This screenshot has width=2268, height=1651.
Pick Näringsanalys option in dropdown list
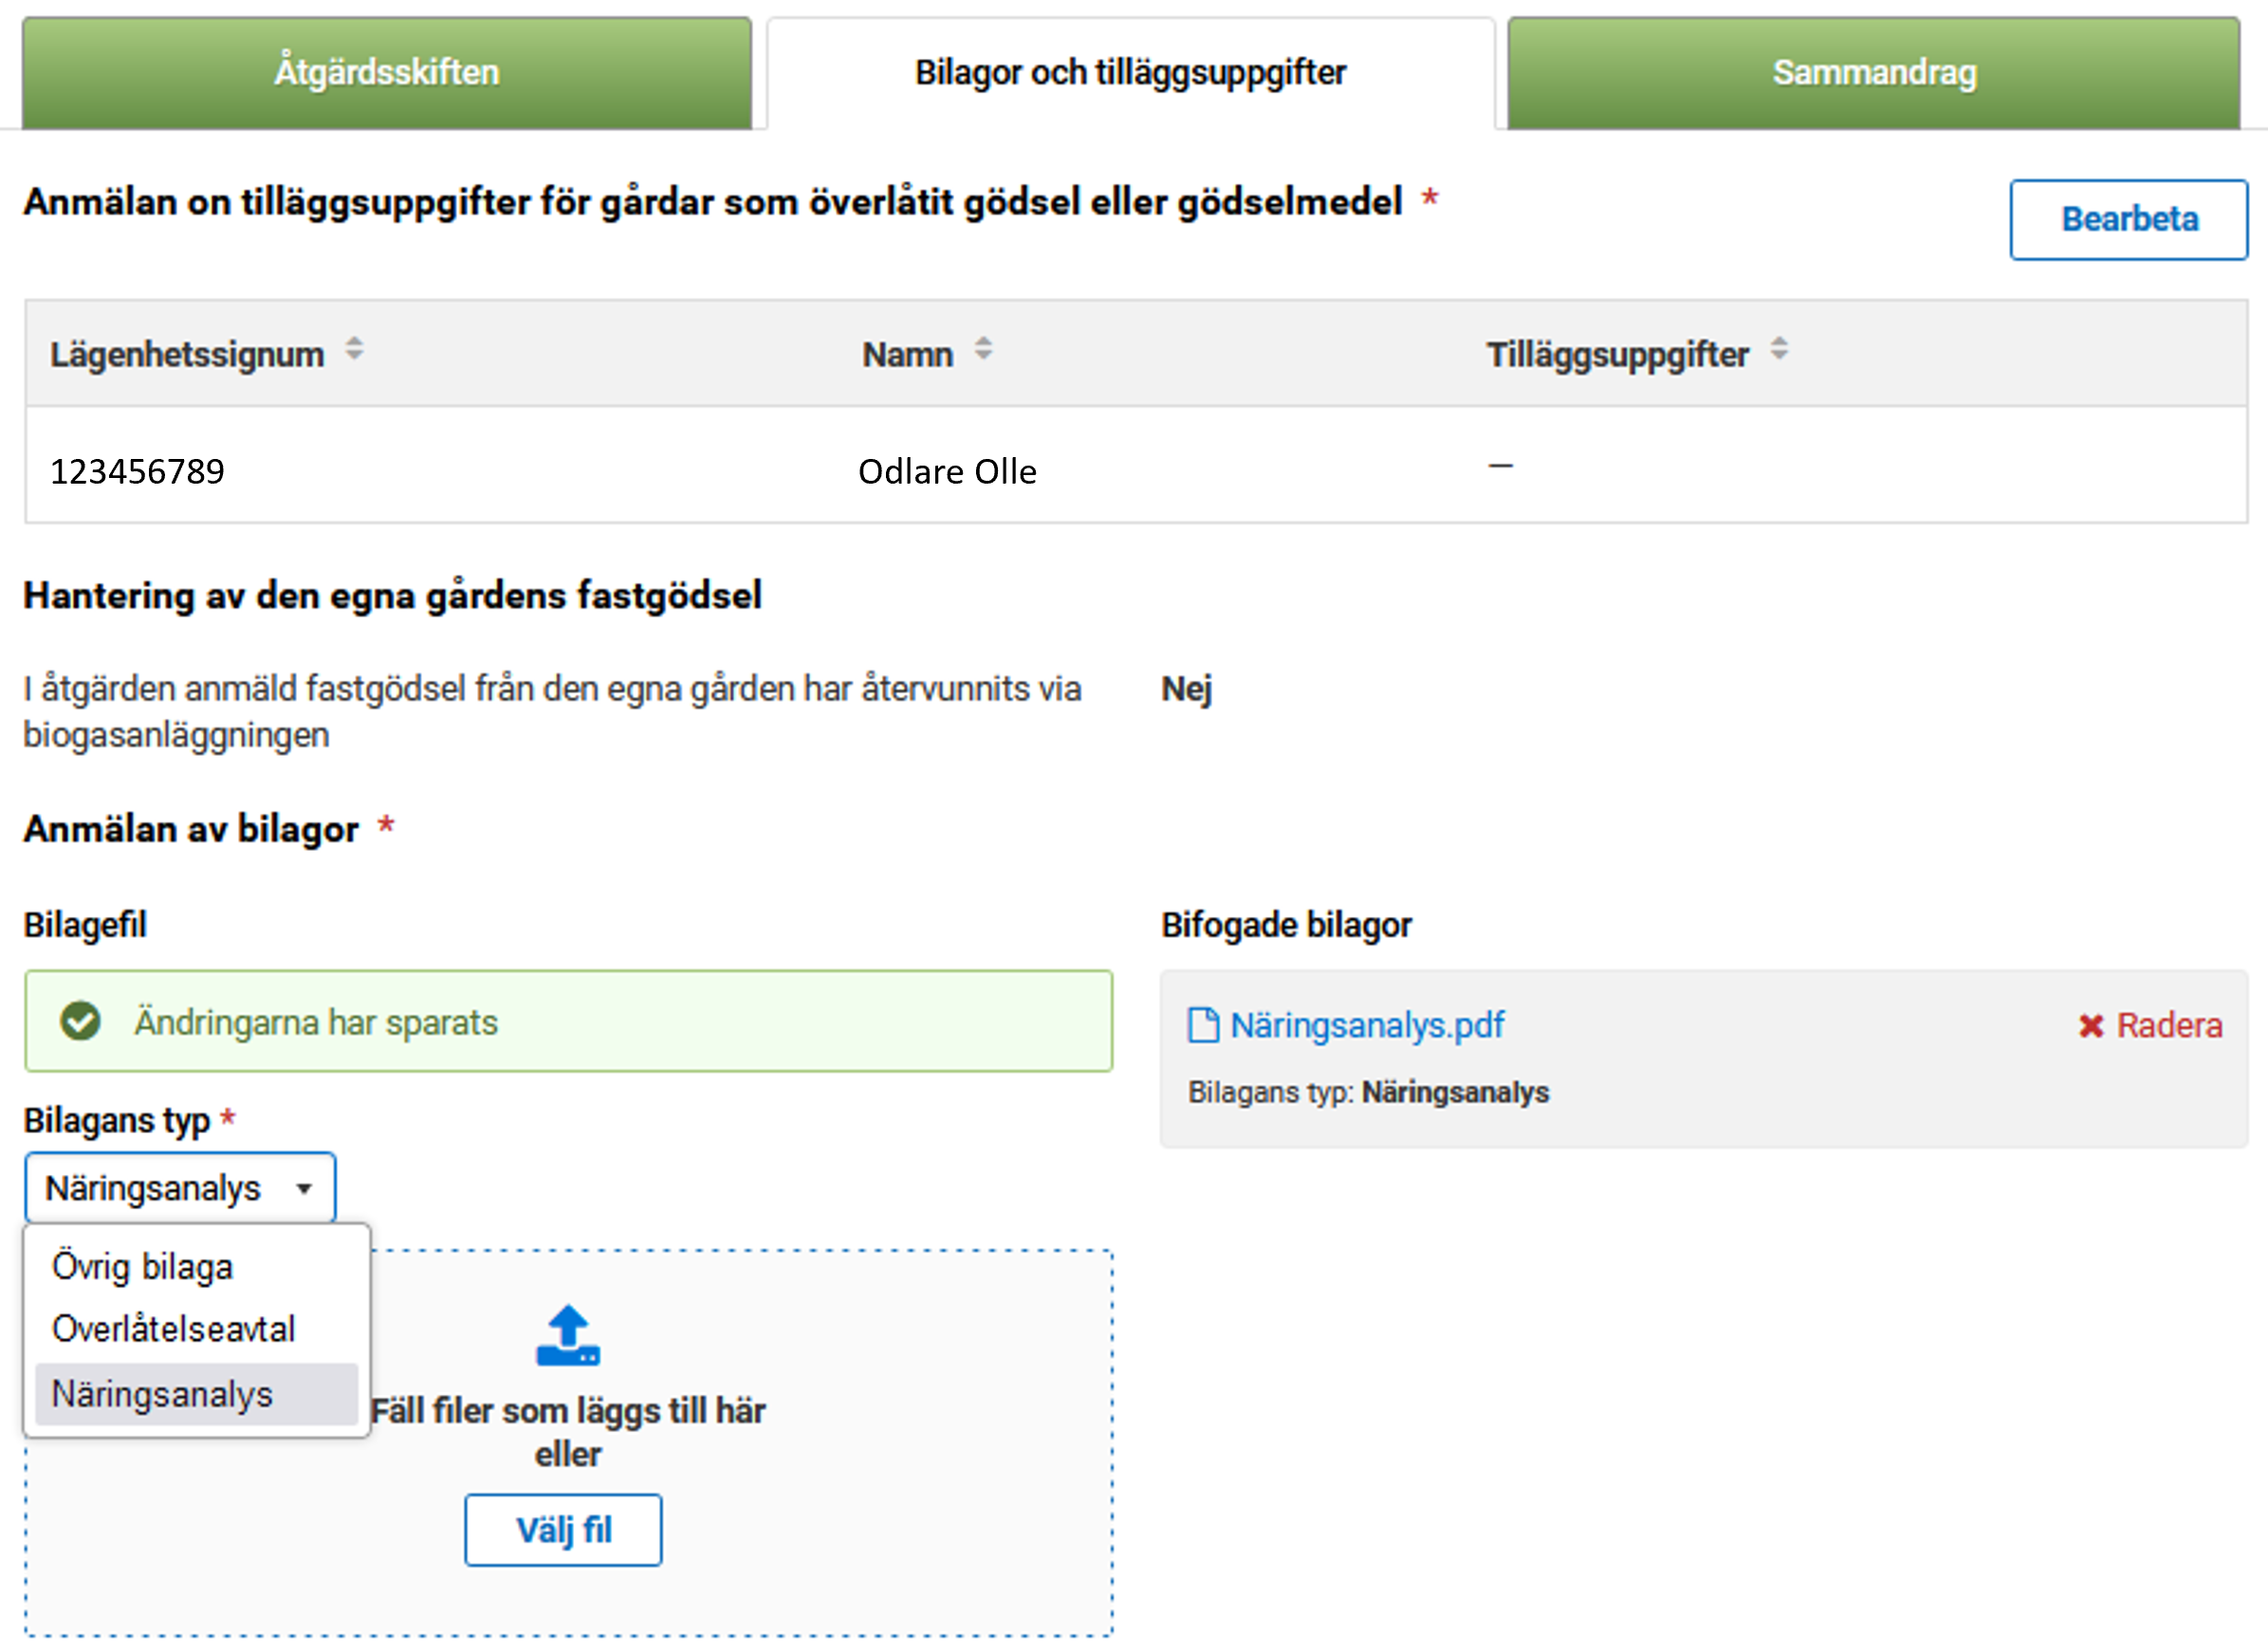[162, 1394]
